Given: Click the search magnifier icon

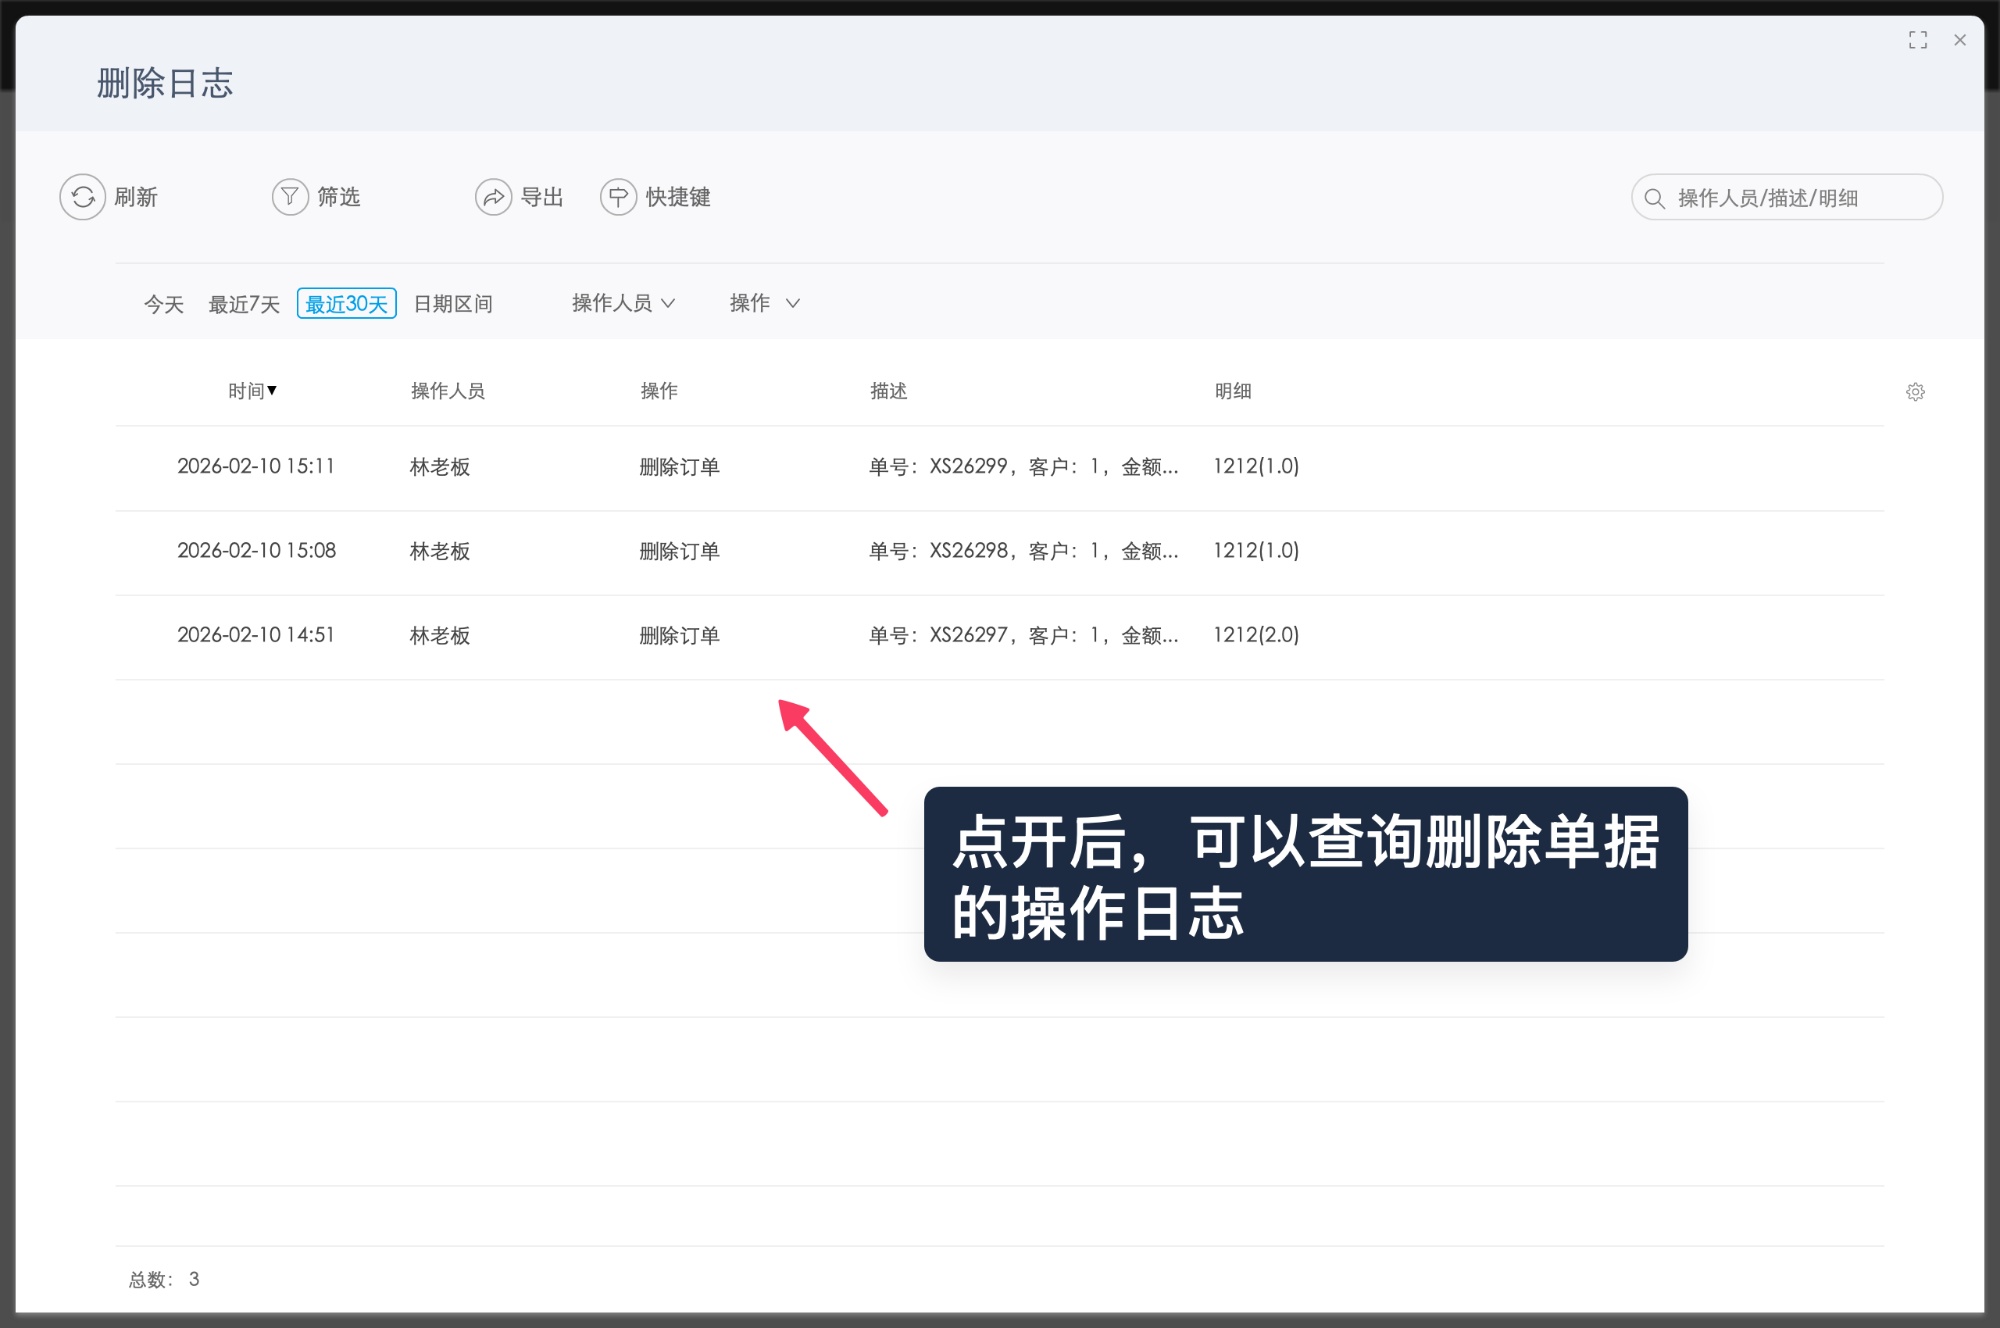Looking at the screenshot, I should point(1652,197).
